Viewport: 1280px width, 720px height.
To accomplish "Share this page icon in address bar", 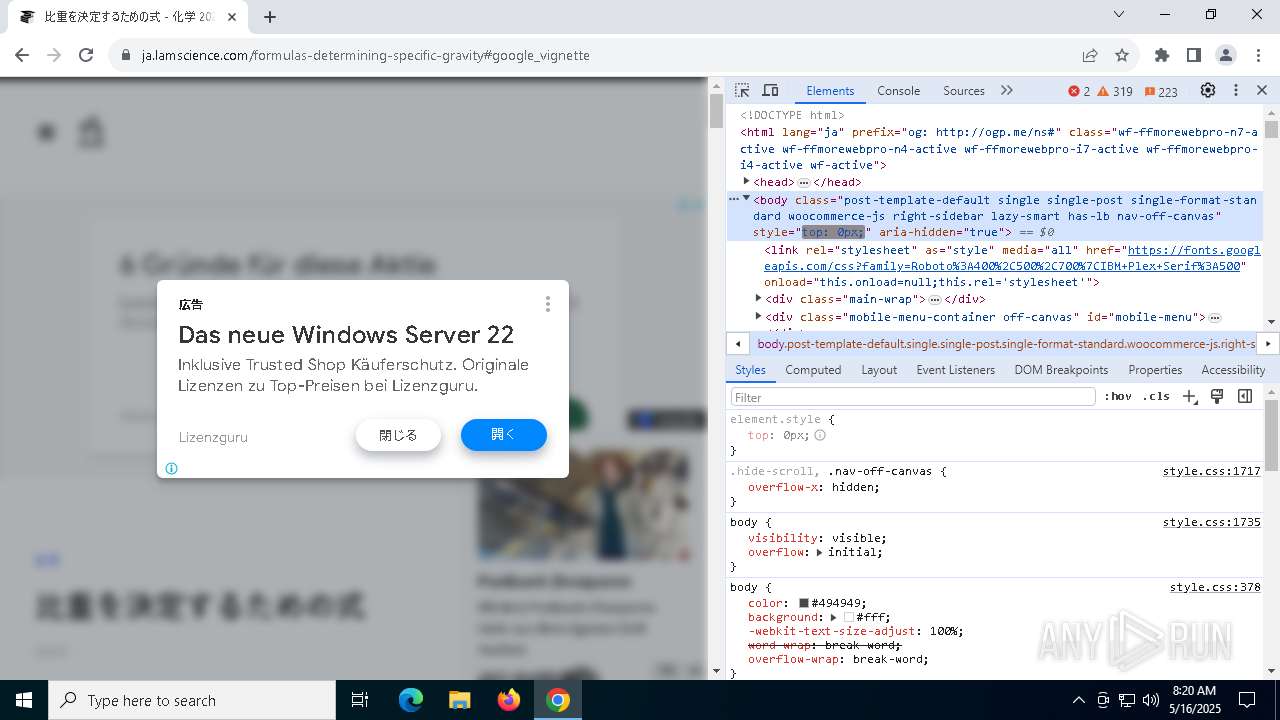I will [x=1090, y=55].
